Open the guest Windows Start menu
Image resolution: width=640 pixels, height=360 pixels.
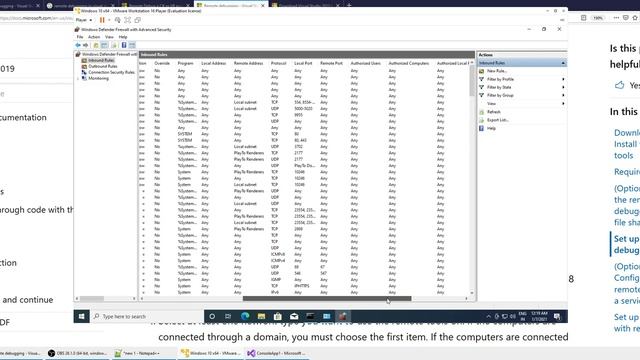(x=82, y=316)
